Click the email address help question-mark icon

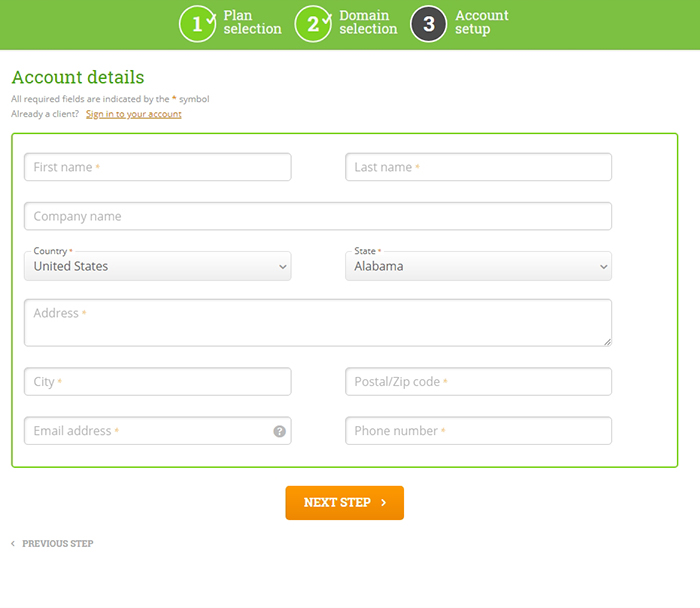[x=279, y=431]
